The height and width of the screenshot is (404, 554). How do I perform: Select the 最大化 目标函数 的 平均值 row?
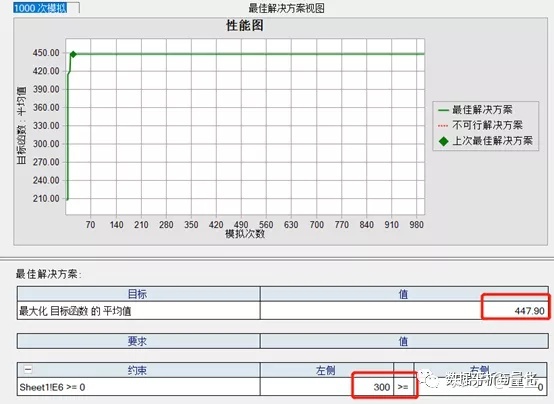[283, 311]
